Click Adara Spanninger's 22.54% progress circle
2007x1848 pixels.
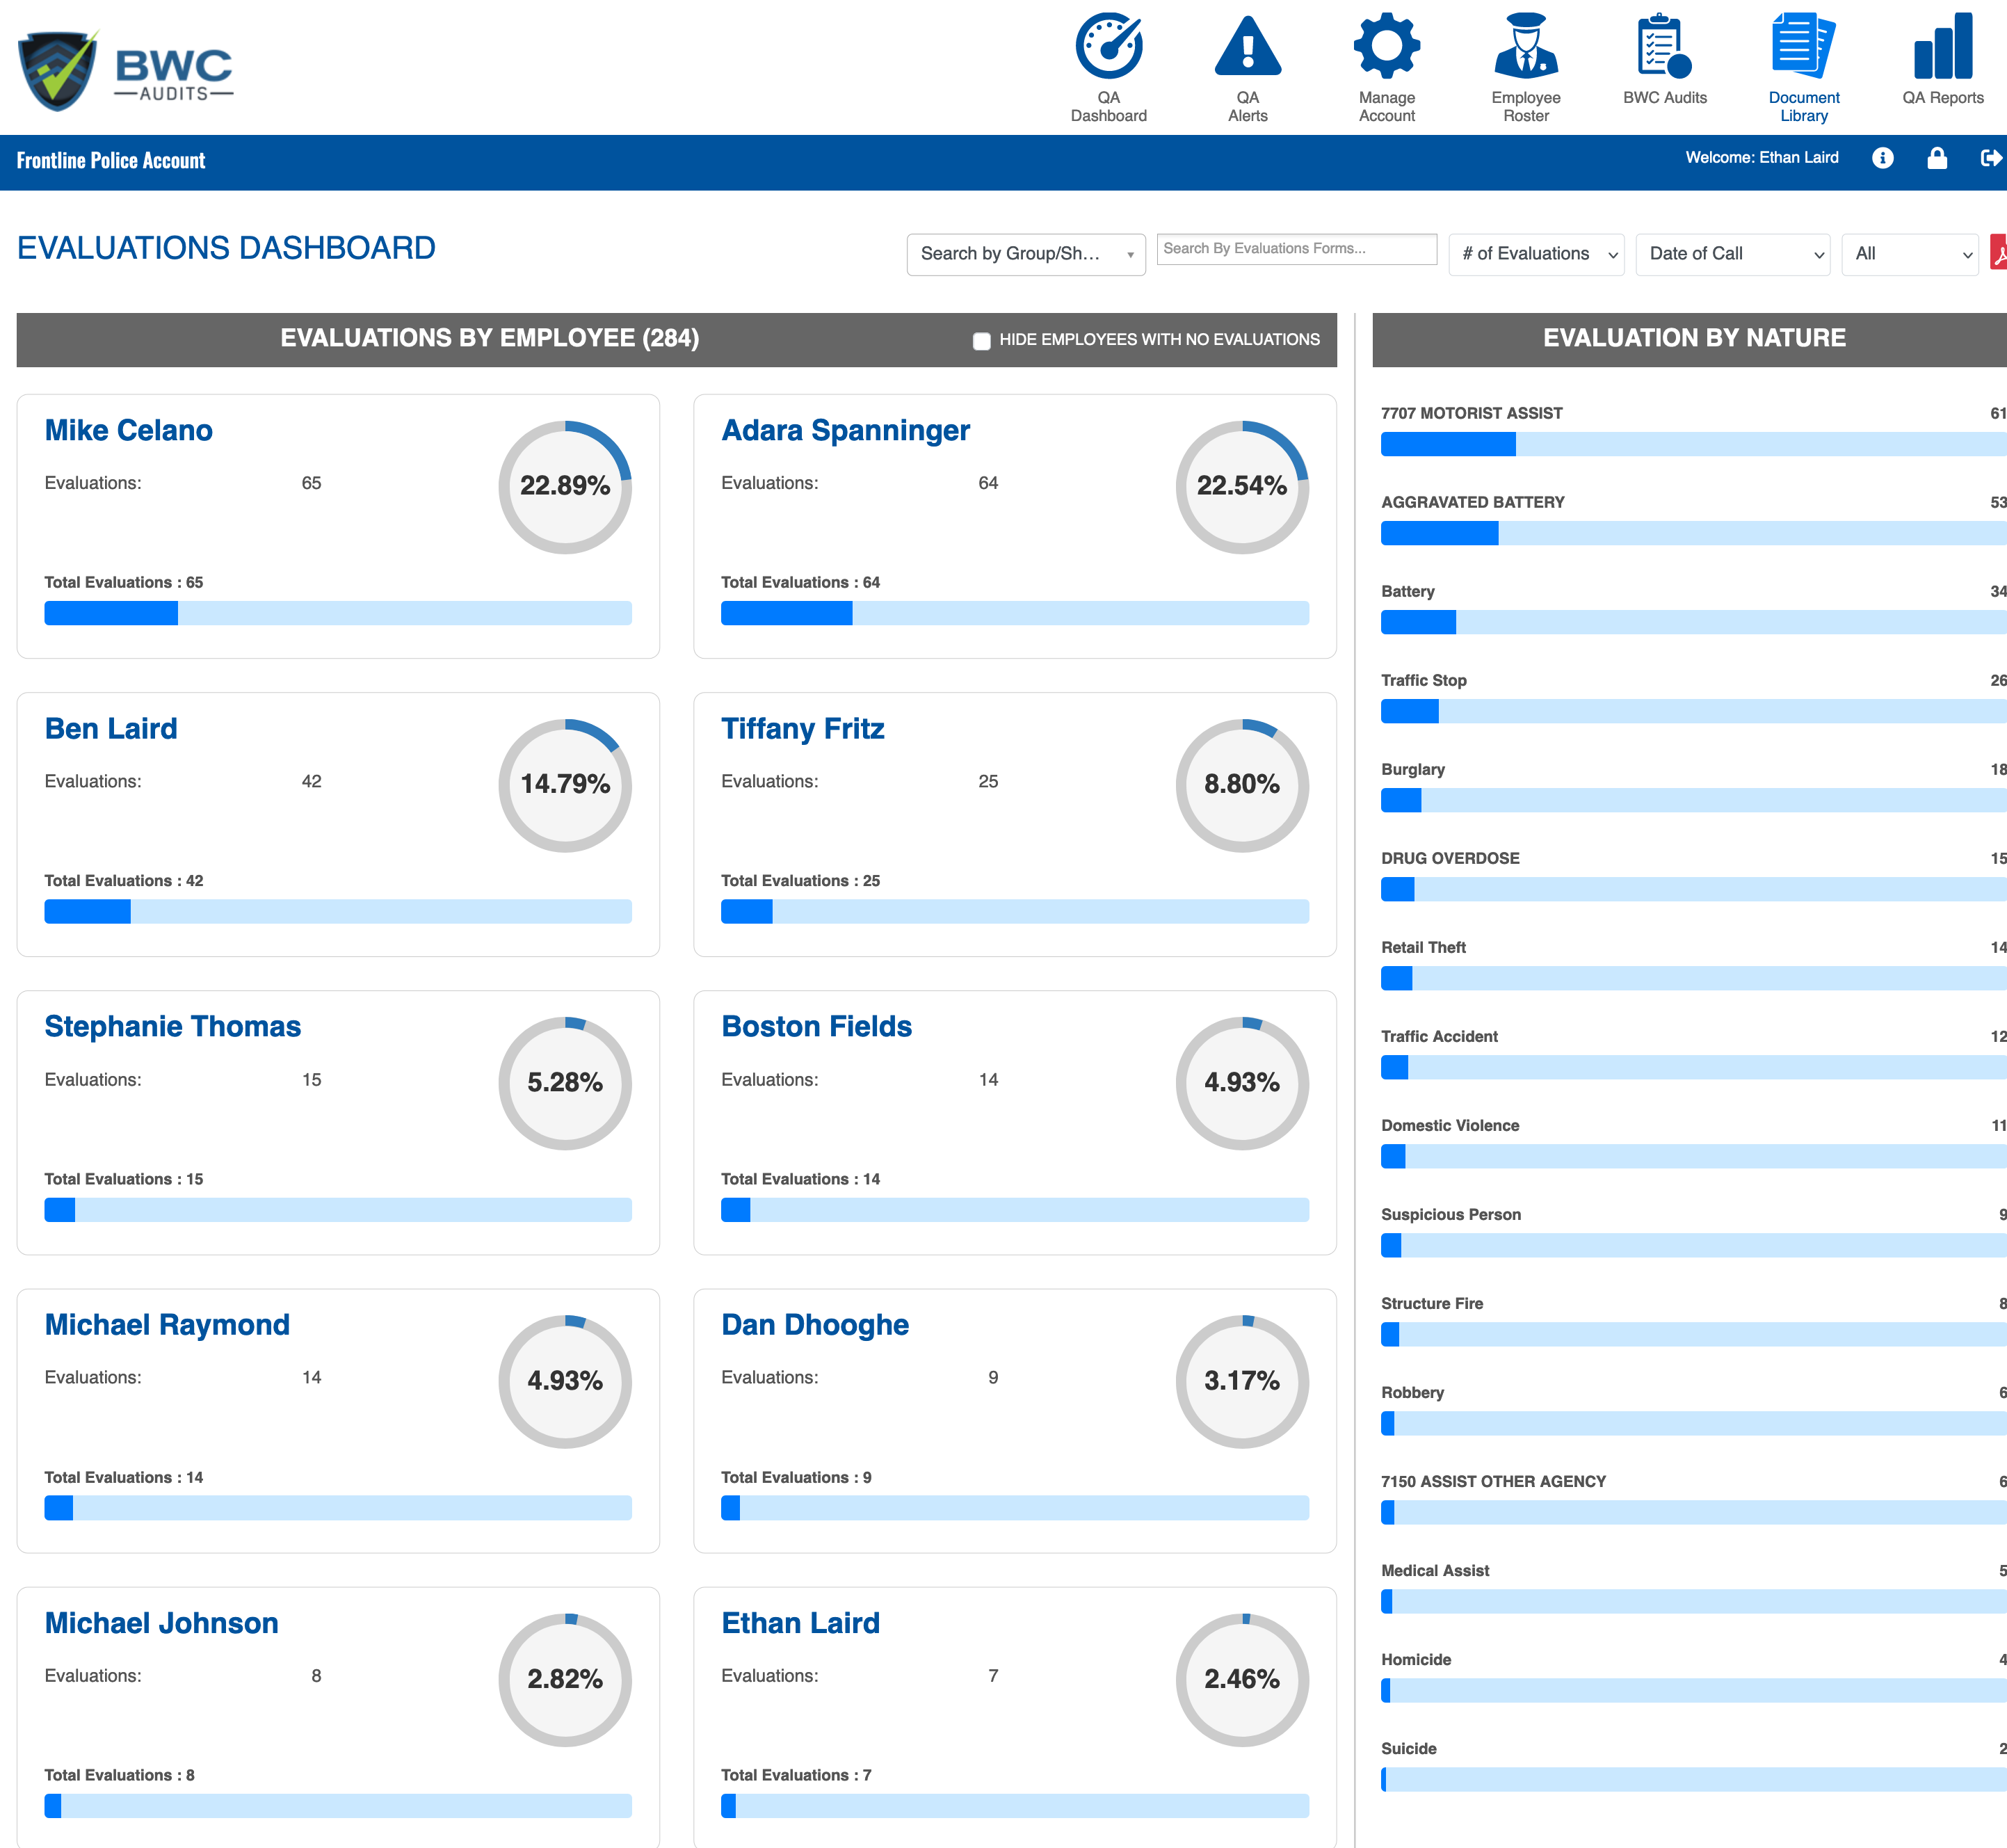tap(1241, 487)
